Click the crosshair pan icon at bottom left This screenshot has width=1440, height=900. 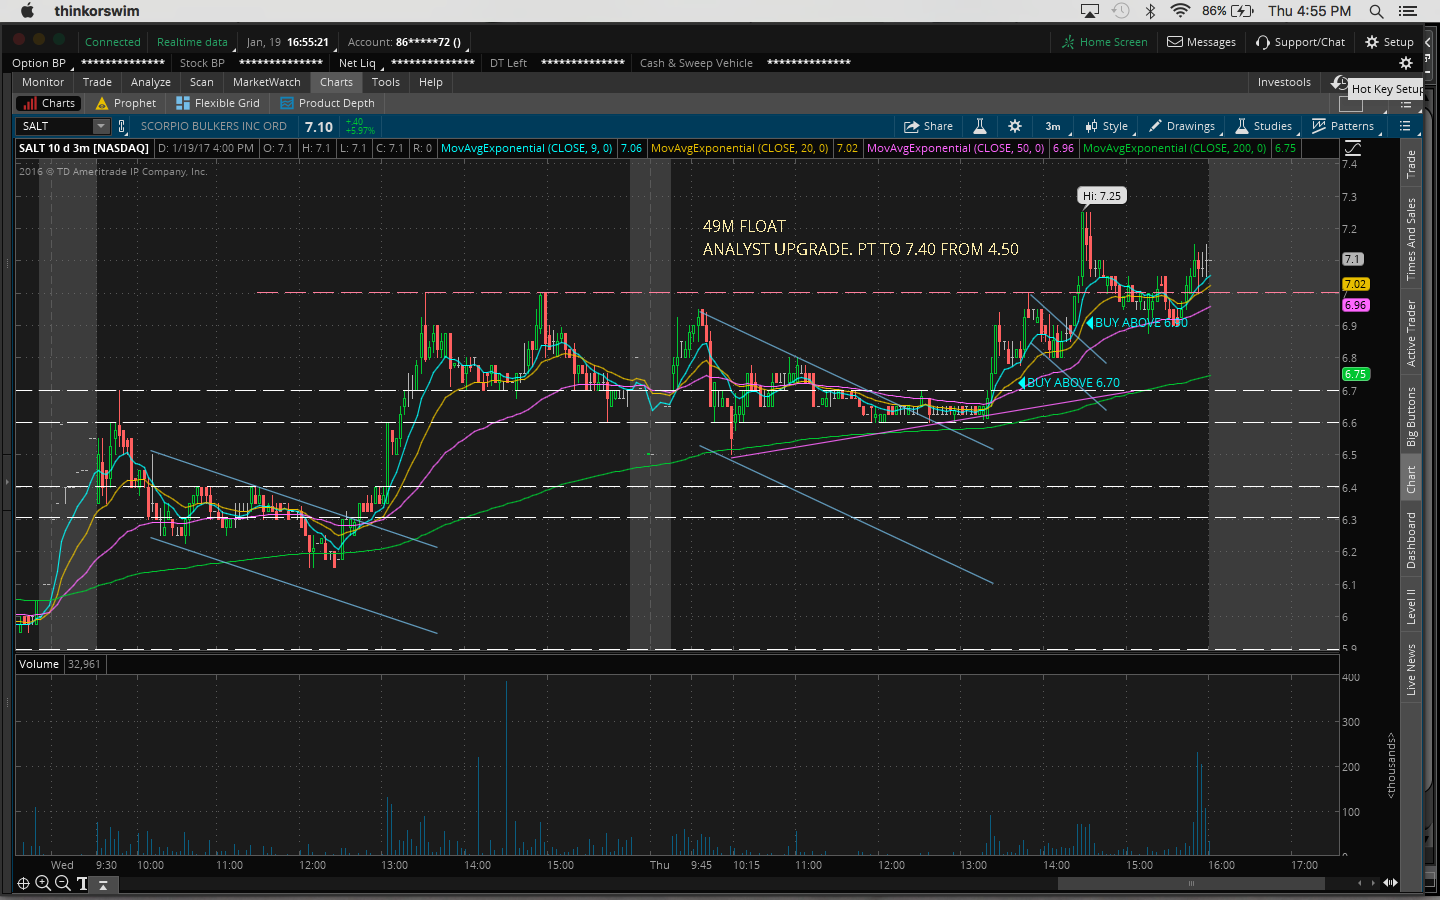[x=23, y=883]
